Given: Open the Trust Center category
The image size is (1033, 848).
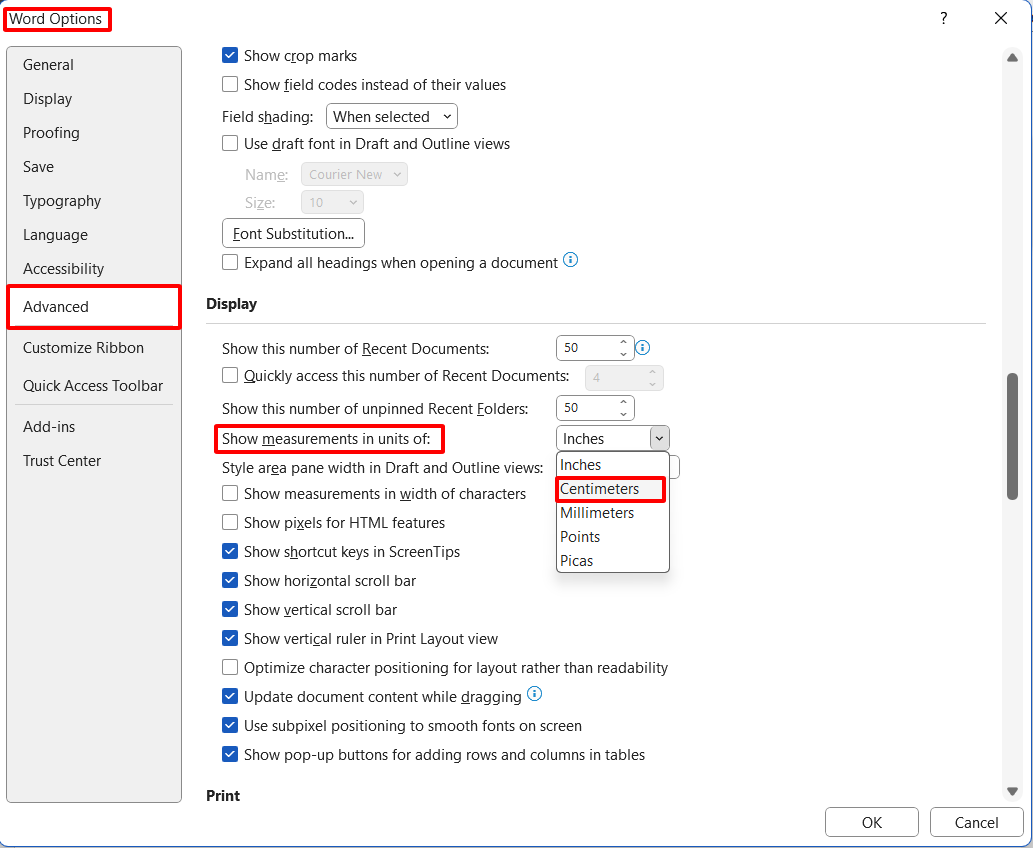Looking at the screenshot, I should coord(94,461).
